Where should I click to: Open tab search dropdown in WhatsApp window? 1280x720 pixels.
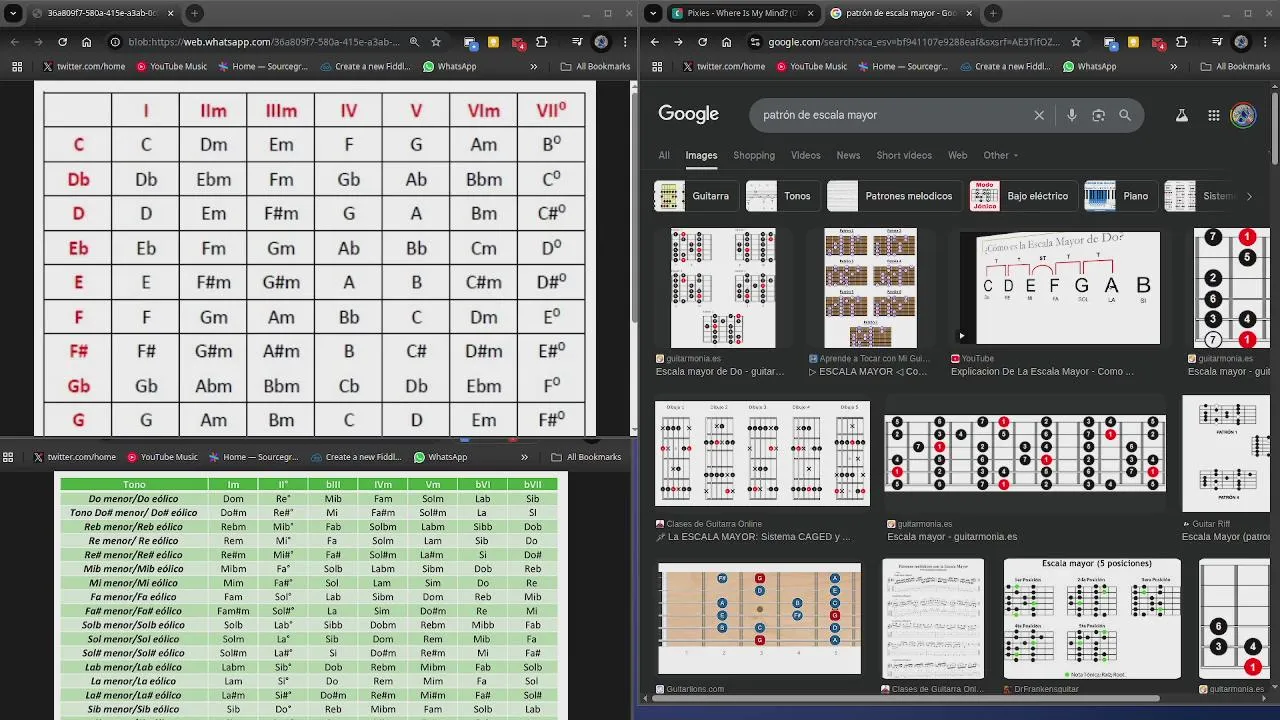13,13
